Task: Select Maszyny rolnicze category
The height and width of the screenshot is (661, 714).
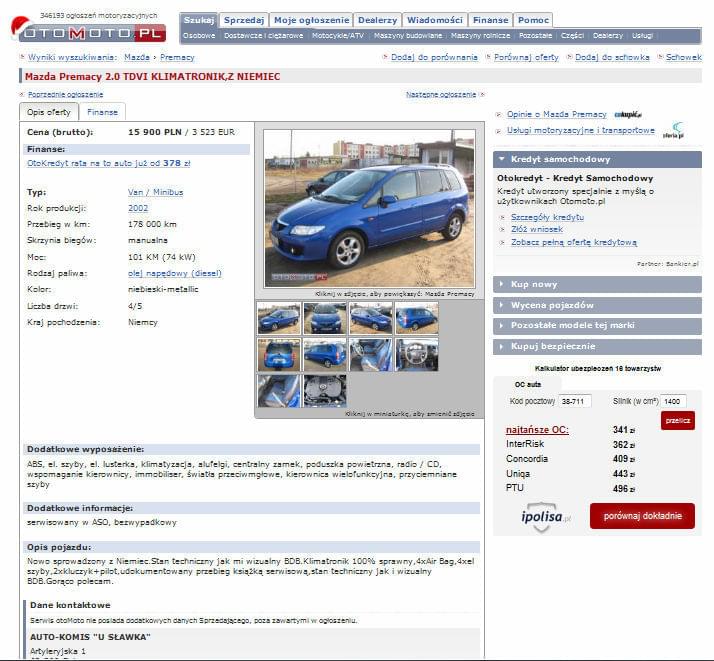Action: click(x=480, y=36)
